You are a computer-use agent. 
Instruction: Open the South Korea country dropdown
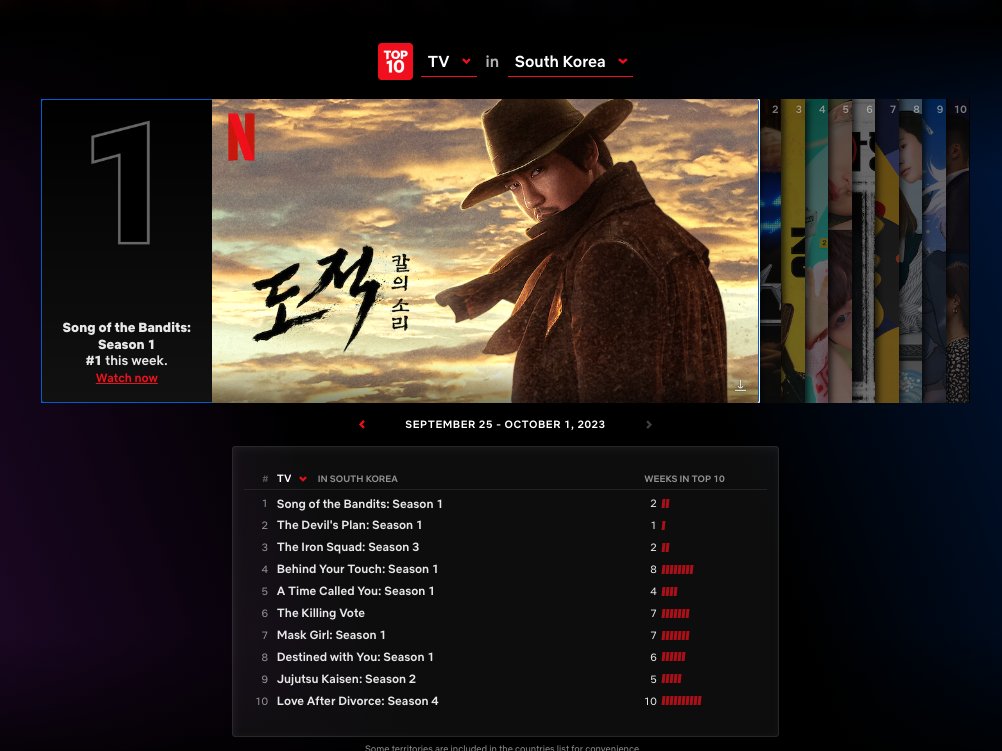[x=570, y=62]
